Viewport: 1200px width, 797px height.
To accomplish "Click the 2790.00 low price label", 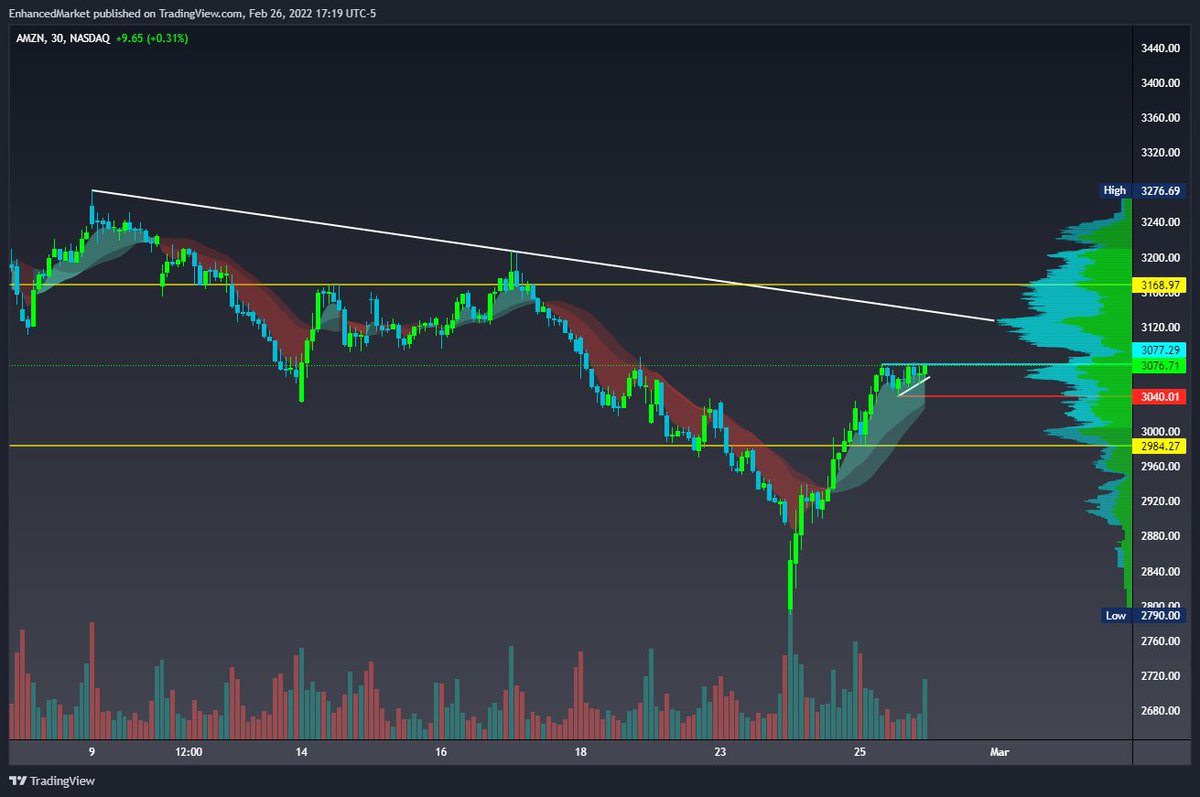I will point(1161,616).
